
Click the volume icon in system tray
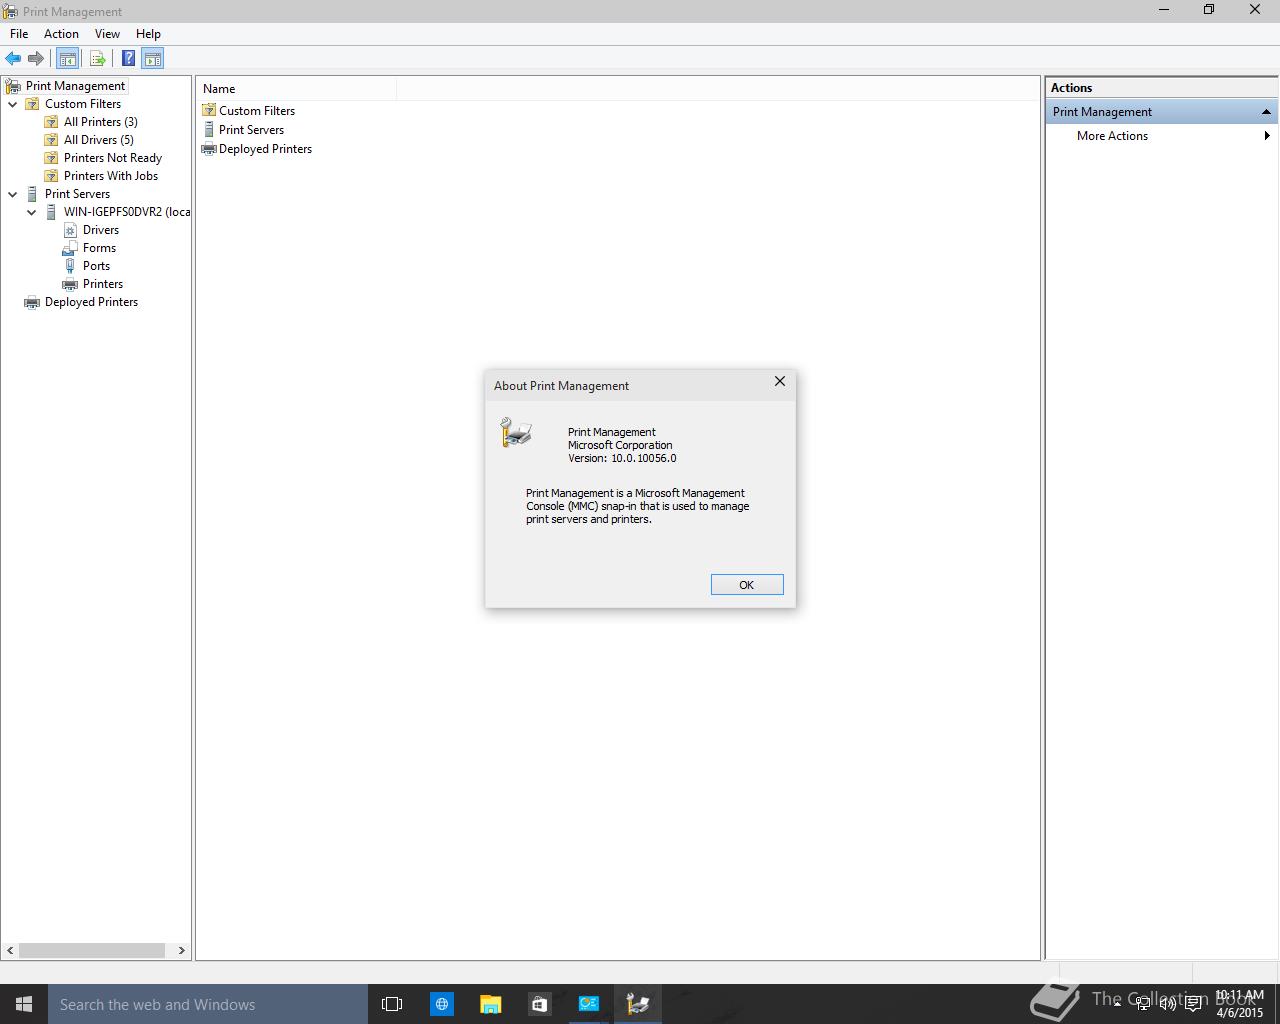point(1167,1004)
